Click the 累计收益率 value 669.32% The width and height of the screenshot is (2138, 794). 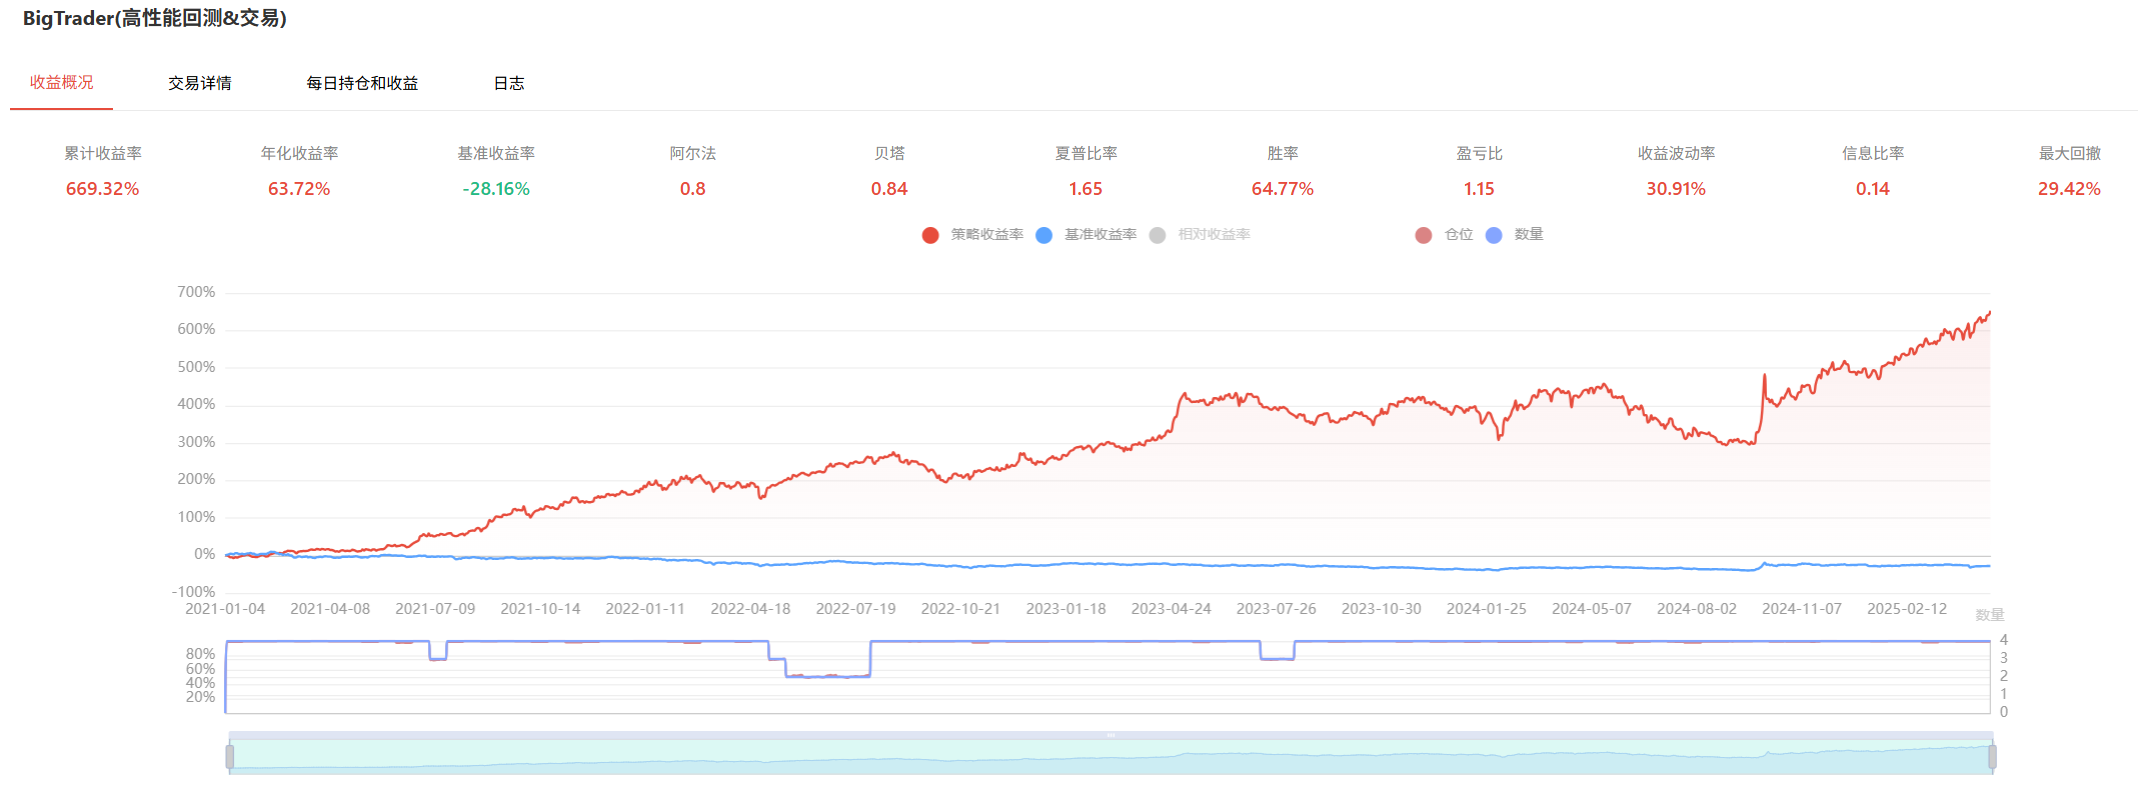click(x=103, y=189)
